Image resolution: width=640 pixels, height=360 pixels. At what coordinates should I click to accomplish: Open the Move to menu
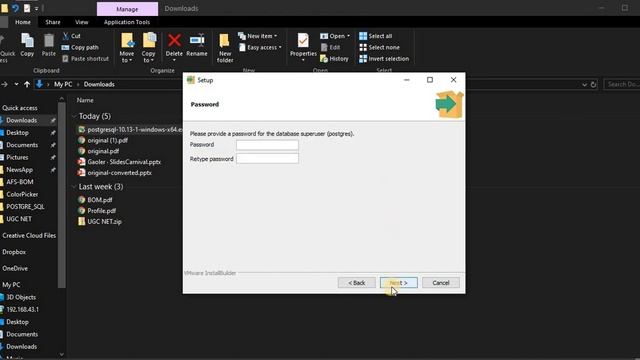(x=127, y=48)
